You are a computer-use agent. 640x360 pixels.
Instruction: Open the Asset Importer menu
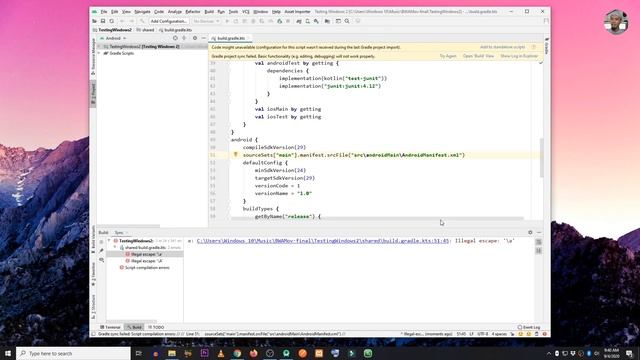(297, 11)
